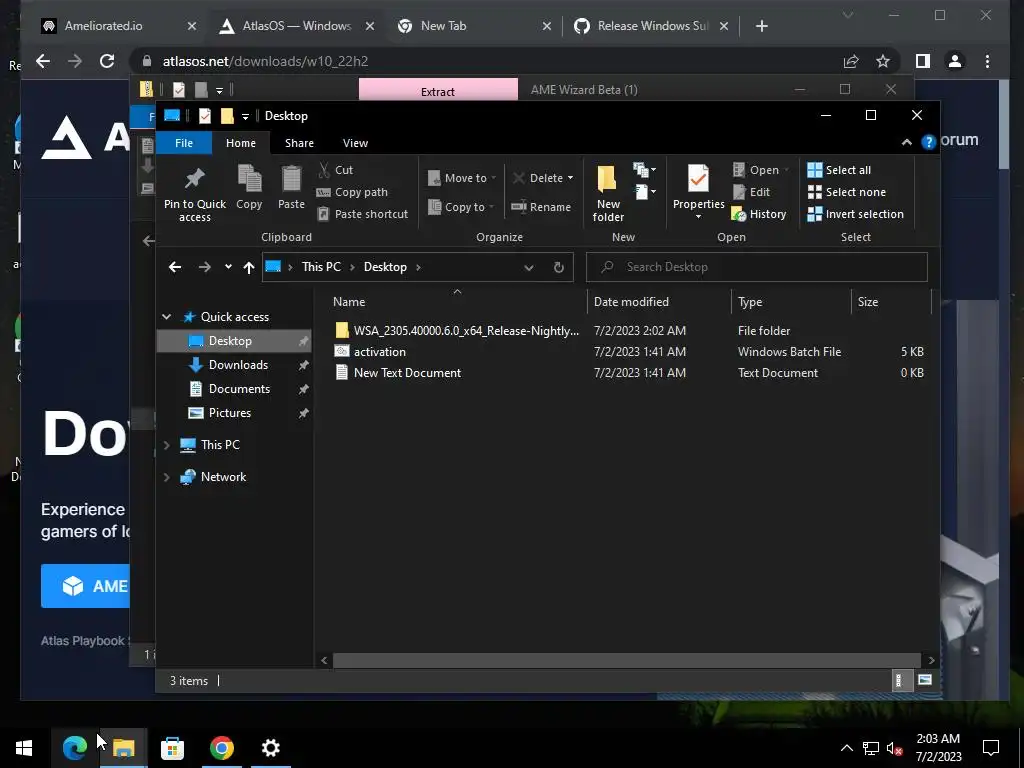Click Paste shortcut in ribbon
The image size is (1024, 768).
click(363, 214)
